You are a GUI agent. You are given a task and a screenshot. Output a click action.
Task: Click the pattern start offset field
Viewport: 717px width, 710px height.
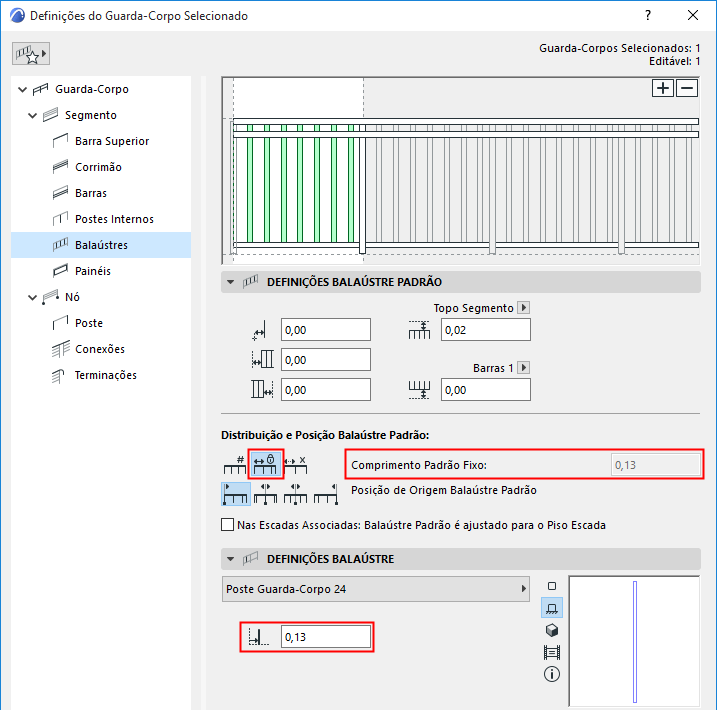326,330
